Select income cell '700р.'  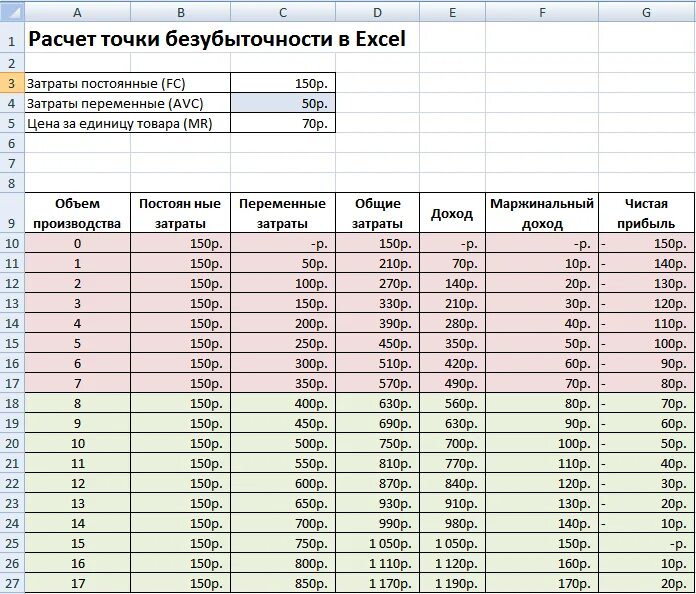click(452, 443)
